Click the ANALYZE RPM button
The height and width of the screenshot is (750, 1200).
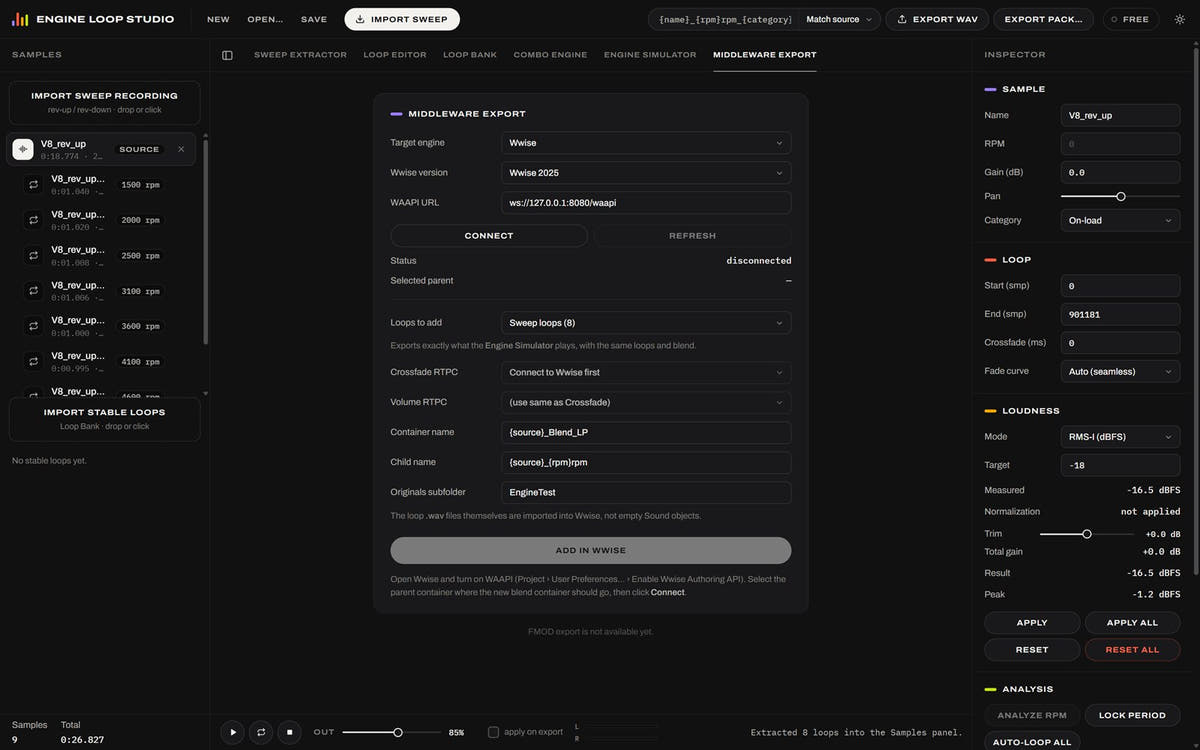click(1032, 715)
